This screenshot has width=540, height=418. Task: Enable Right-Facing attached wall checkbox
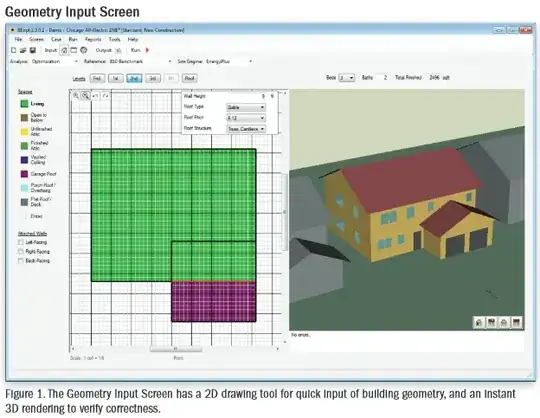tap(21, 252)
